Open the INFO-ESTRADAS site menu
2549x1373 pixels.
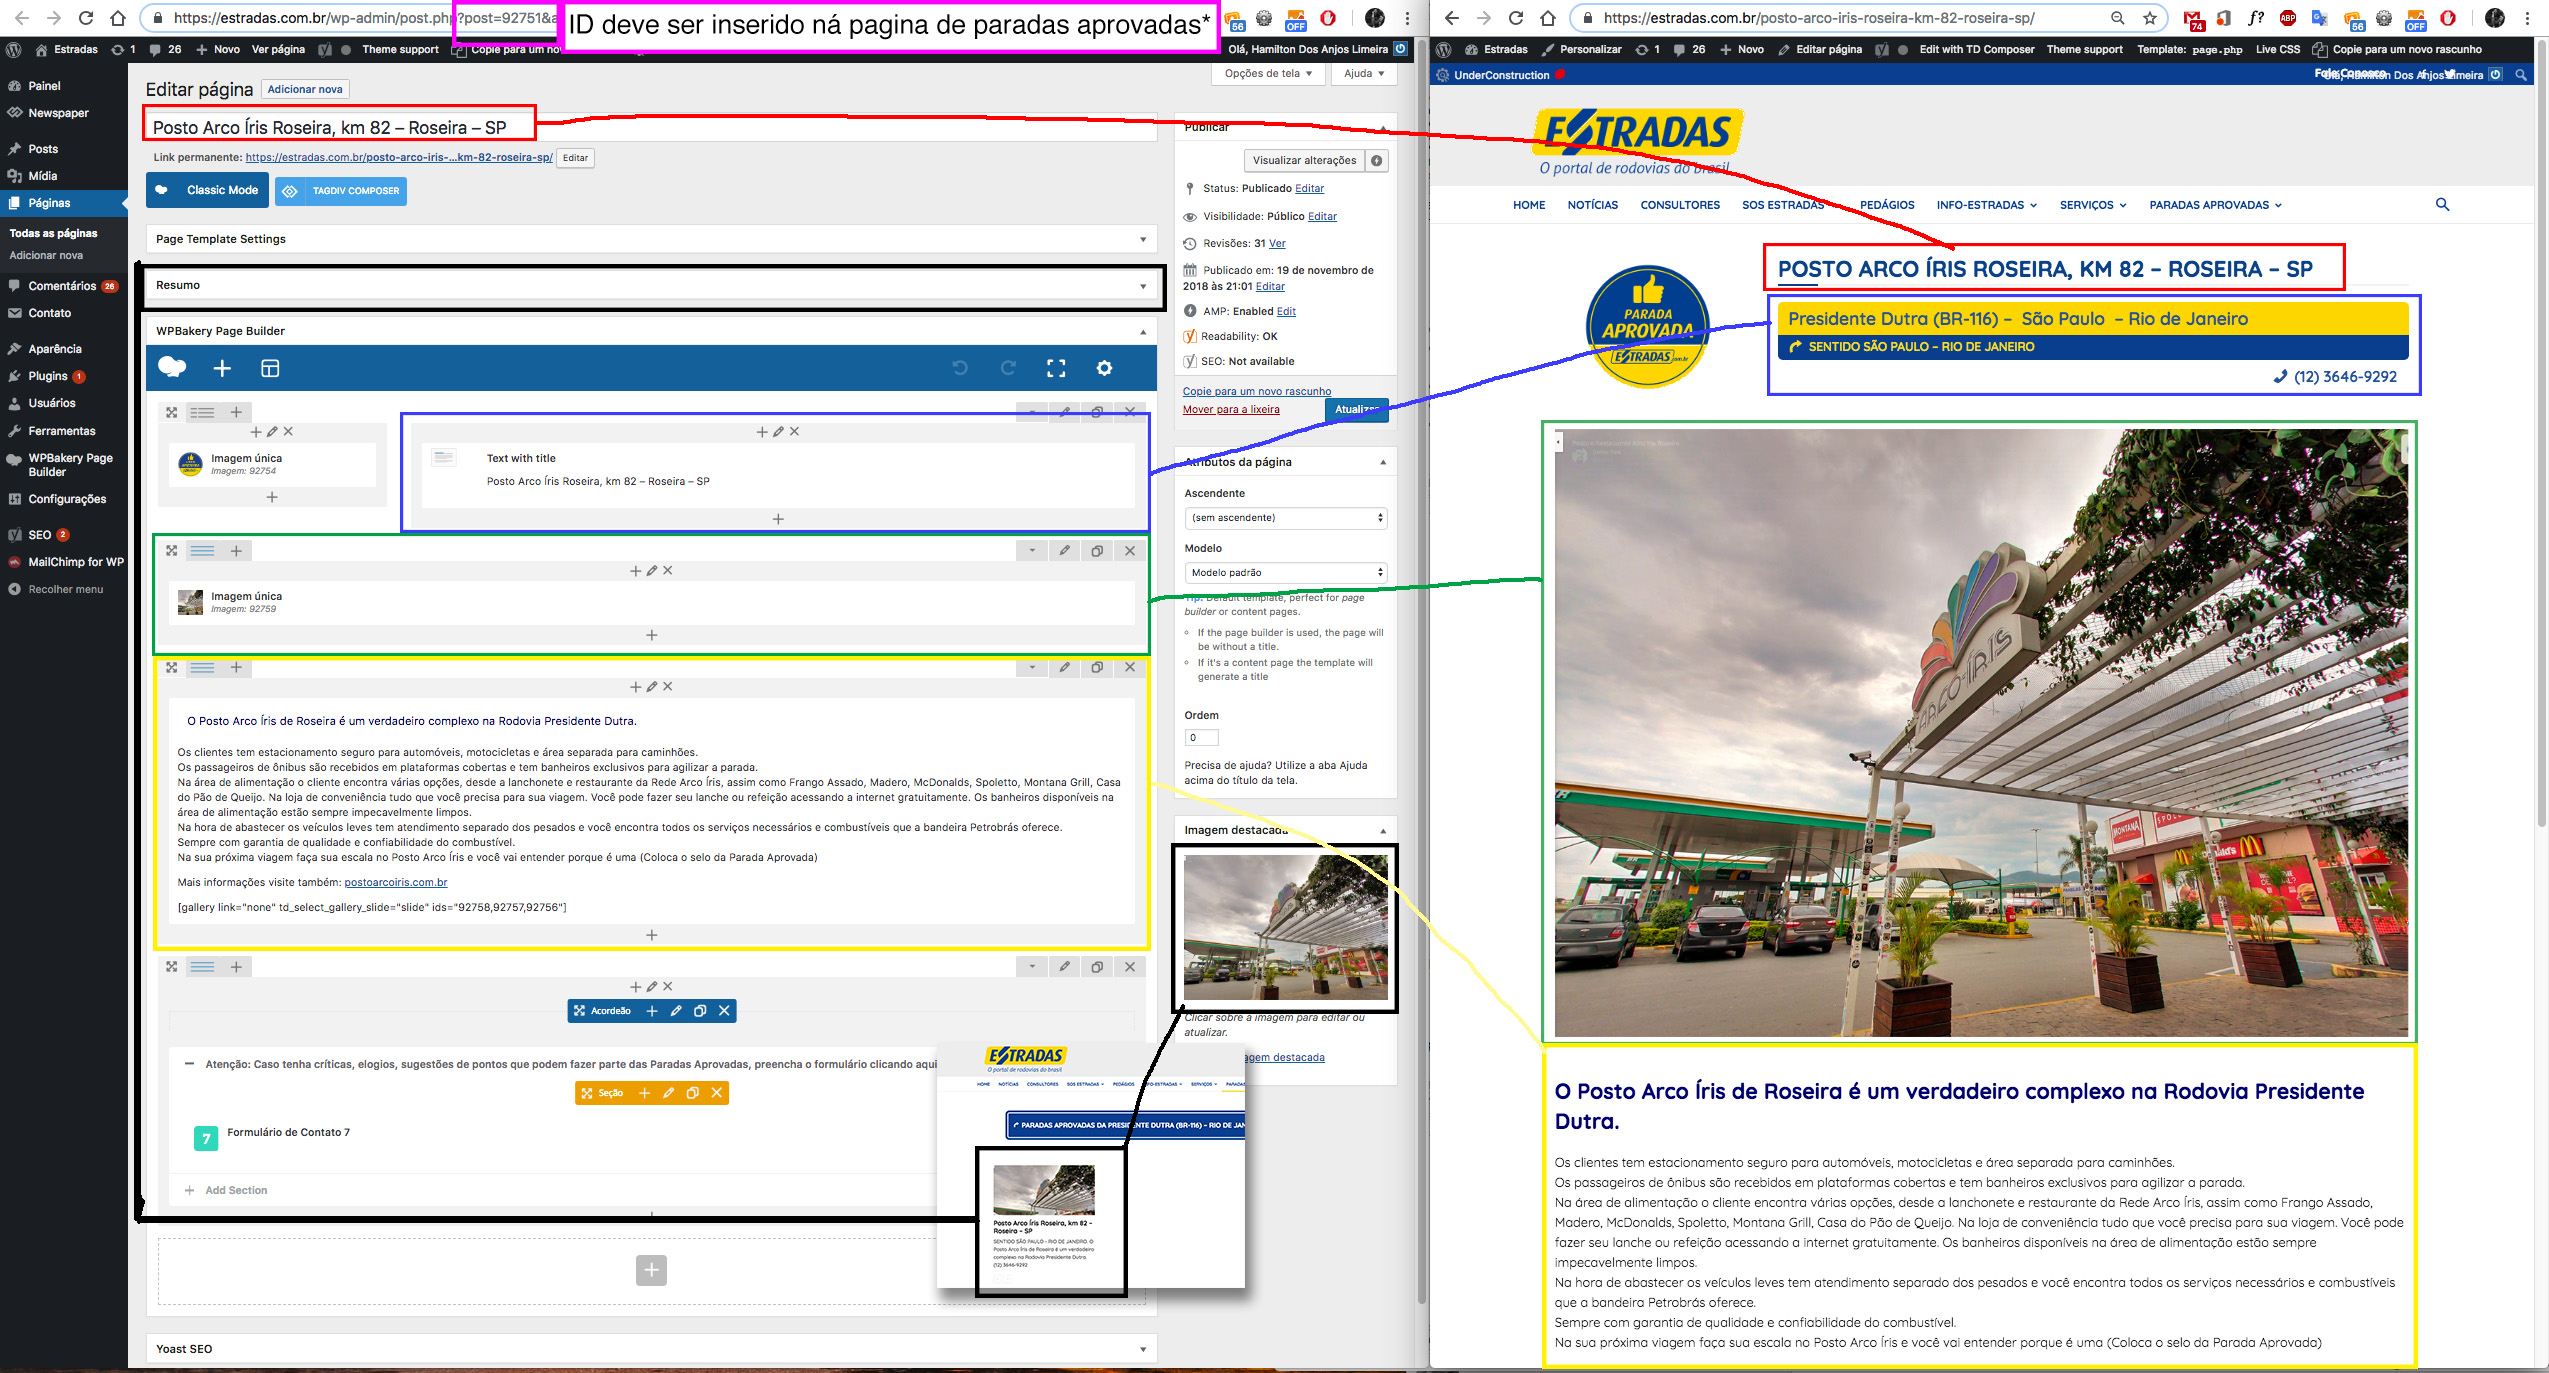[x=1986, y=205]
